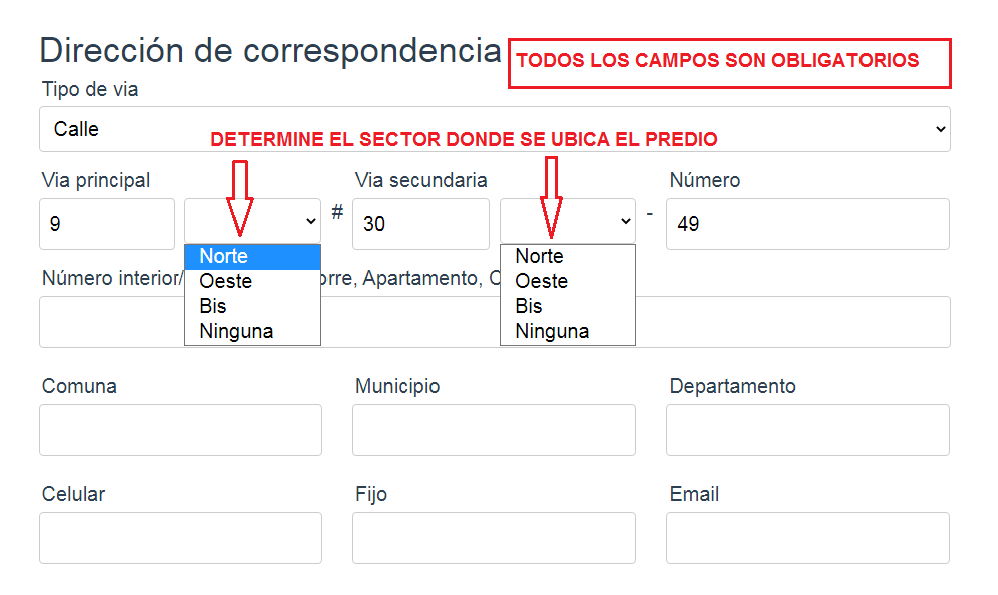998x595 pixels.
Task: Pick Bis in the Via secundaria list
Action: 567,306
